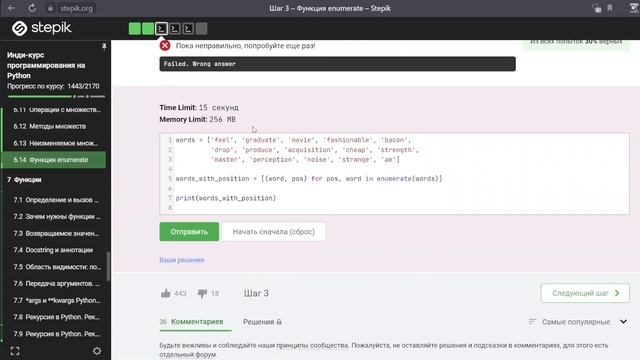Viewport: 640px width, 360px height.
Task: Open lesson 7.7 *args и **kwargs
Action: (57, 300)
